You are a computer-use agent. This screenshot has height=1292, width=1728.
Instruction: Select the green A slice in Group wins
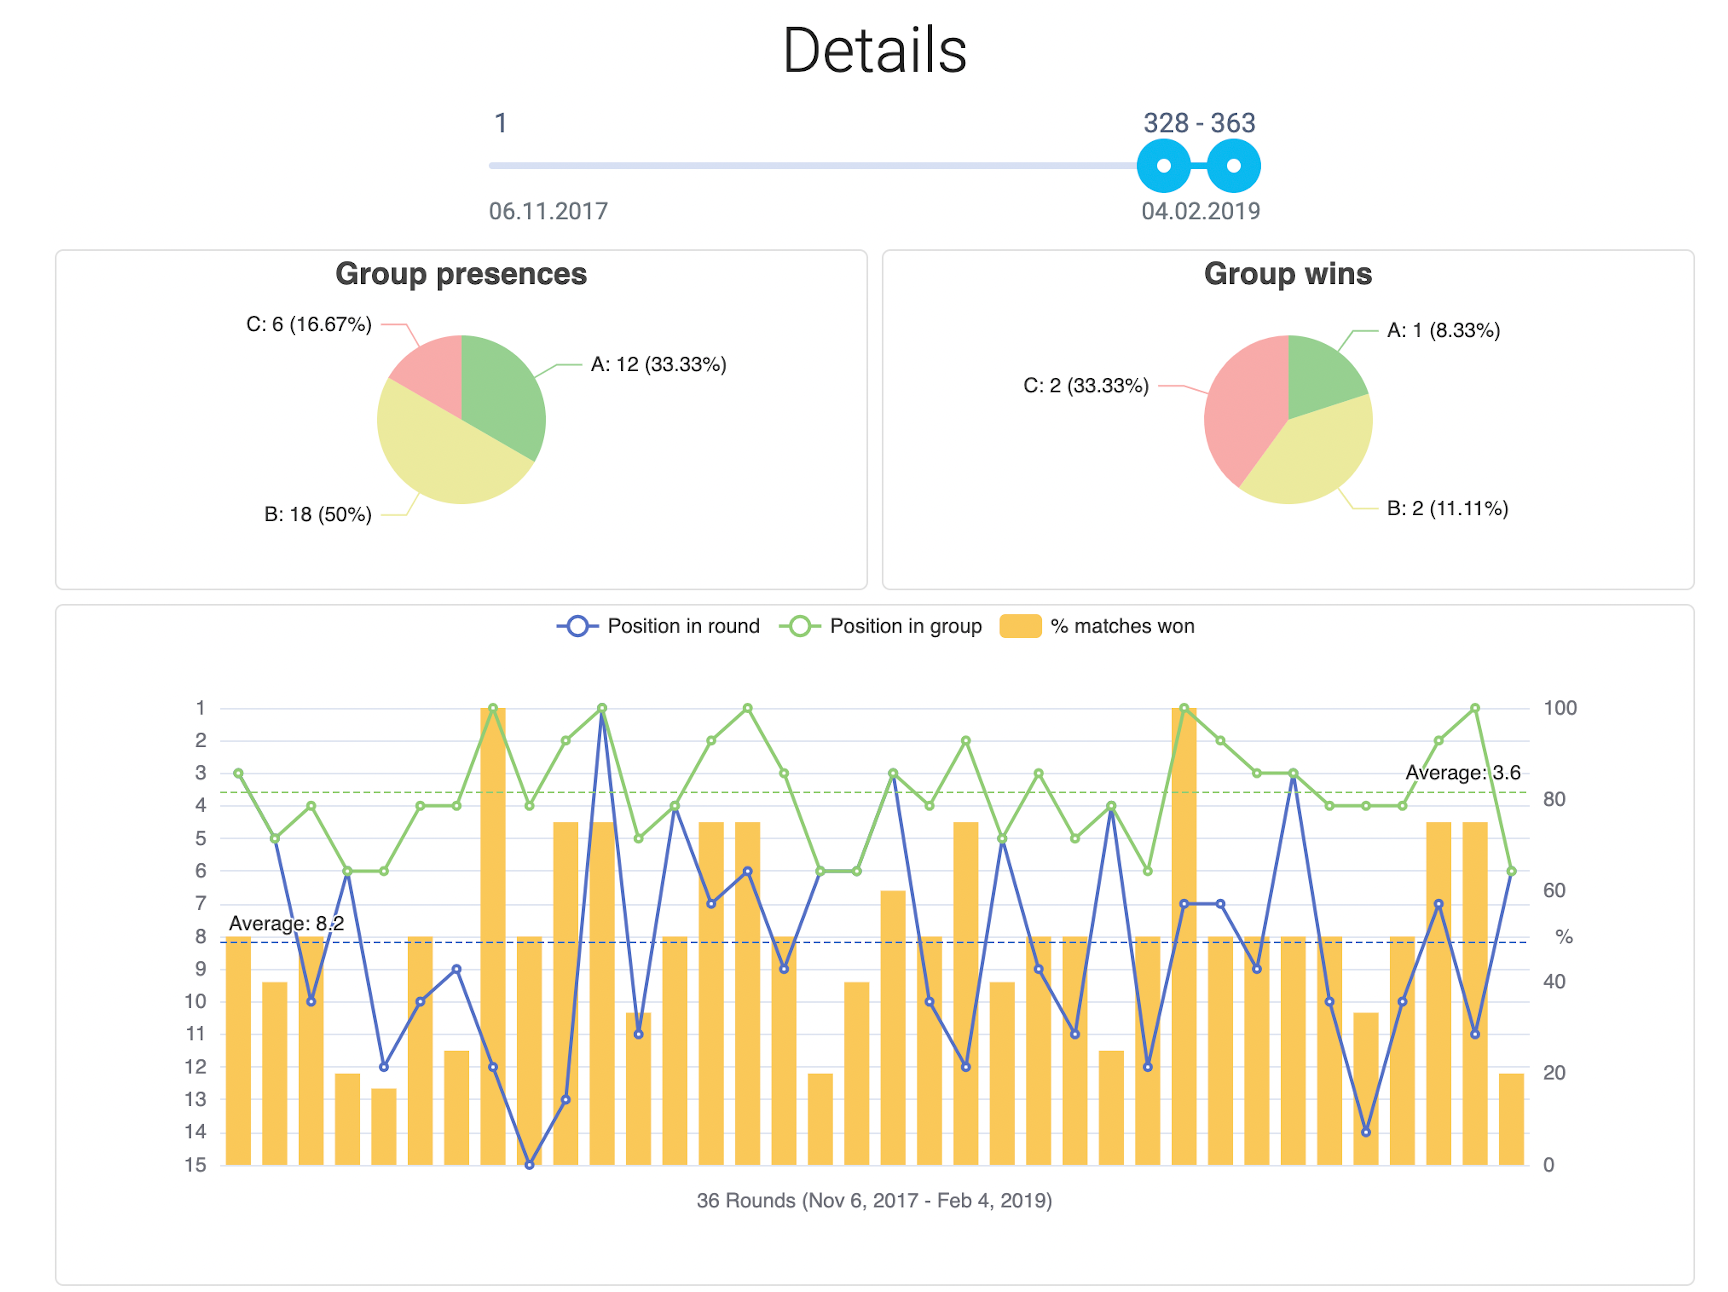pyautogui.click(x=1320, y=375)
